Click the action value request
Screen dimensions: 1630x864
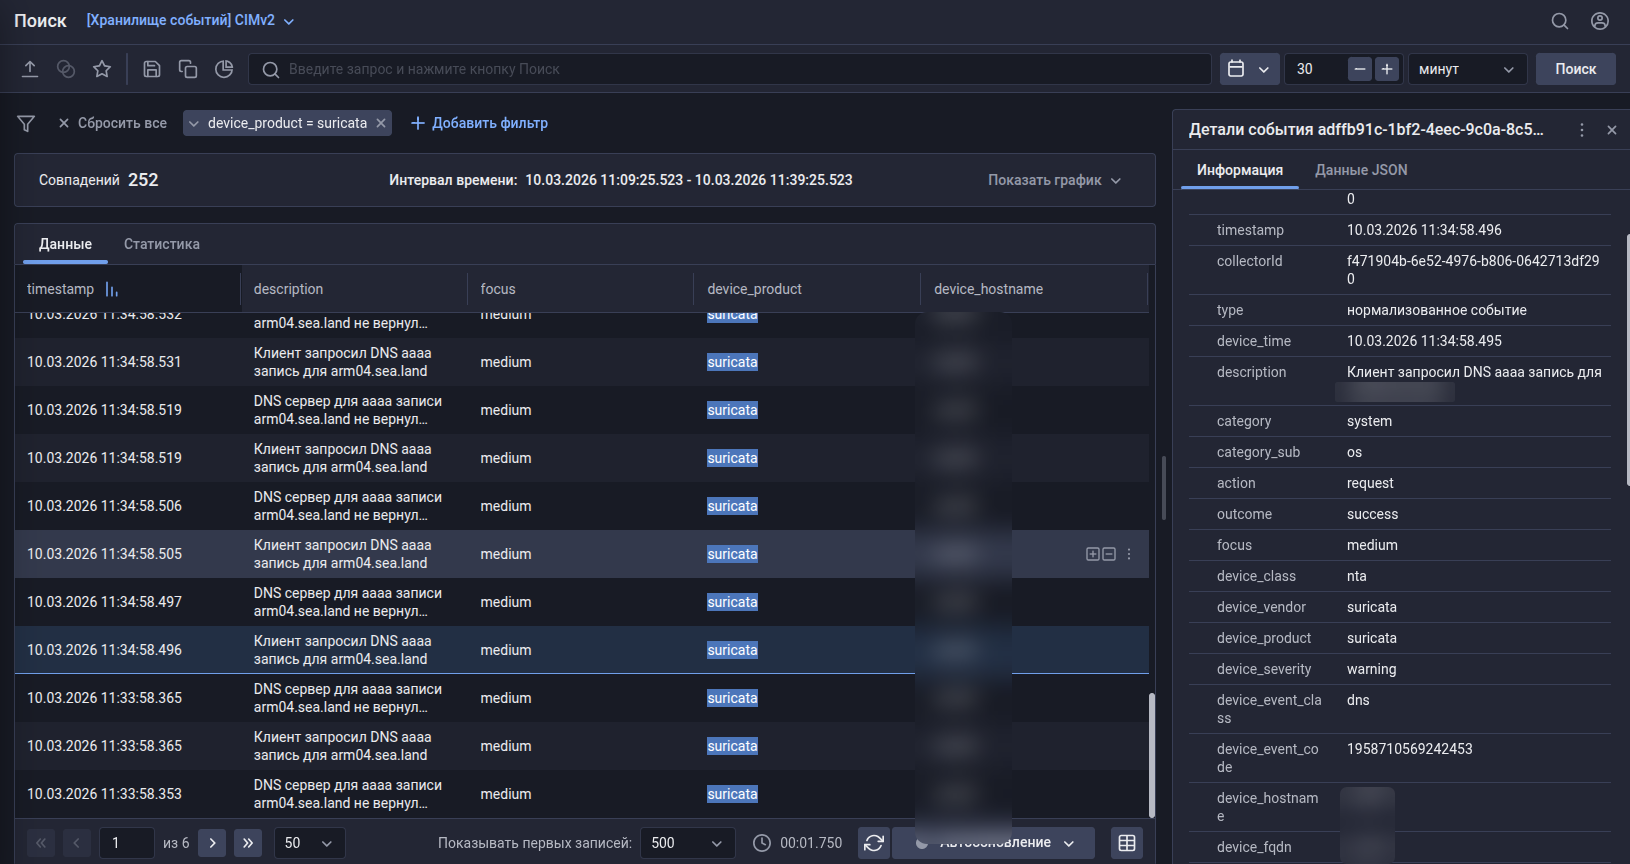(x=1370, y=483)
